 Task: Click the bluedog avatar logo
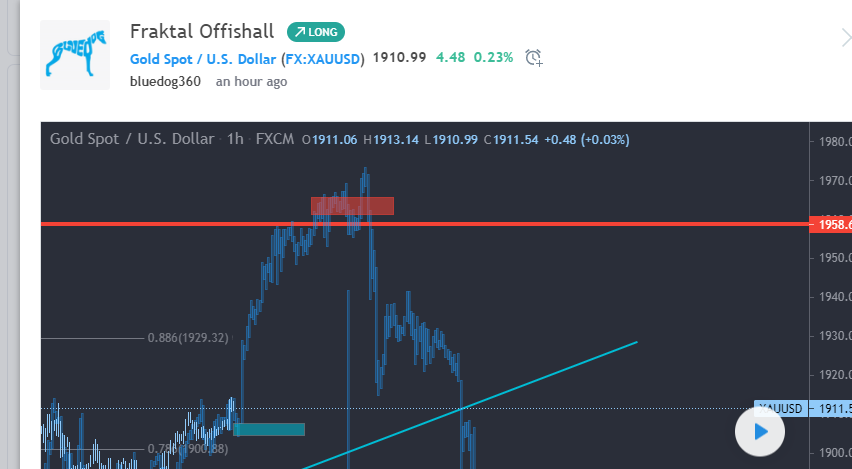tap(75, 55)
